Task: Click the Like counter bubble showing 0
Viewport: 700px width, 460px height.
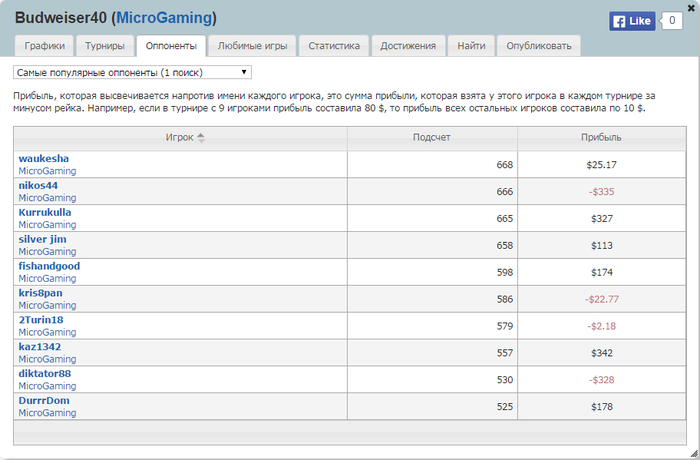Action: click(672, 21)
